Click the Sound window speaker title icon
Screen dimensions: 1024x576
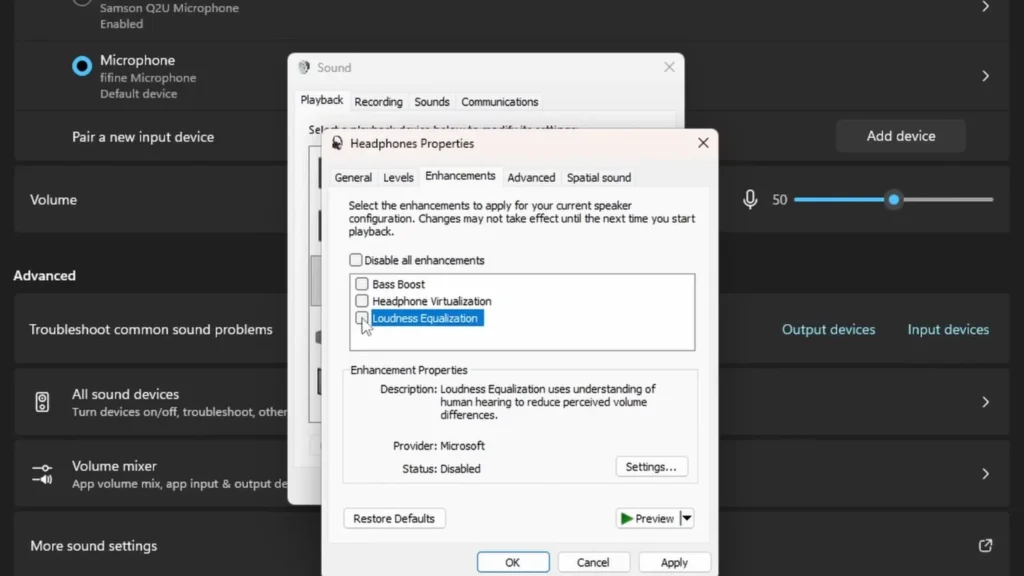pos(304,67)
